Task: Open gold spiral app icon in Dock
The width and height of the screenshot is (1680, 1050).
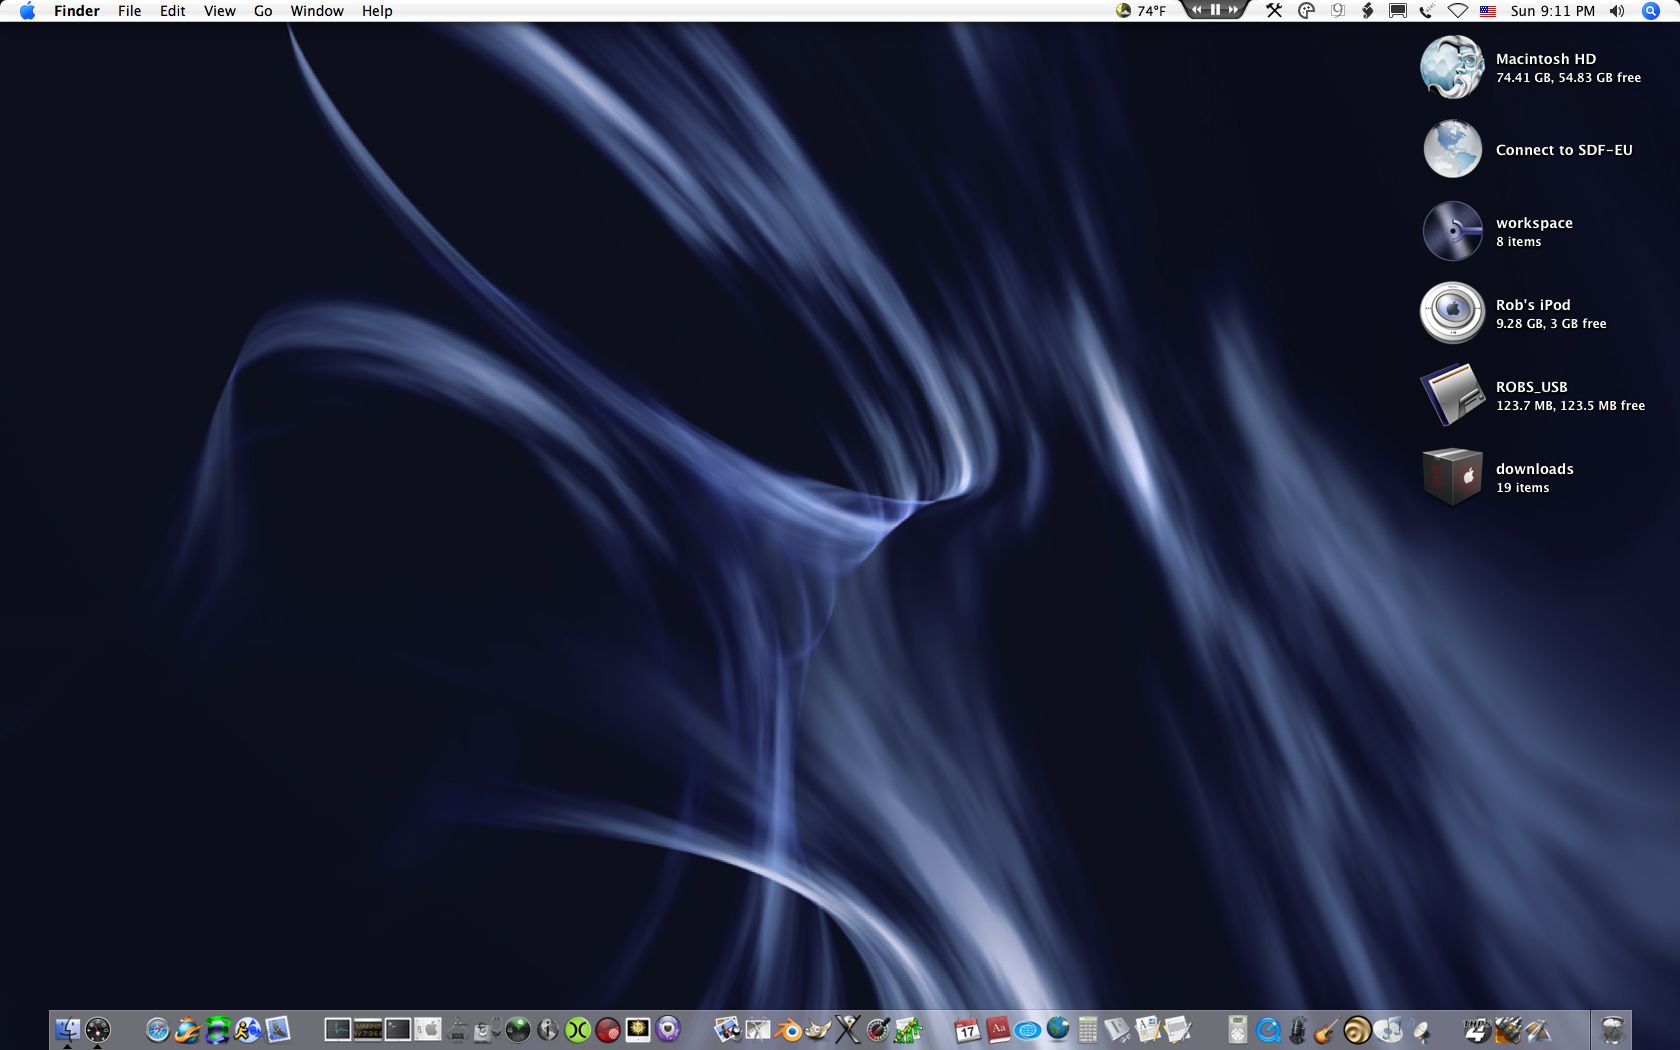Action: 1357,1029
